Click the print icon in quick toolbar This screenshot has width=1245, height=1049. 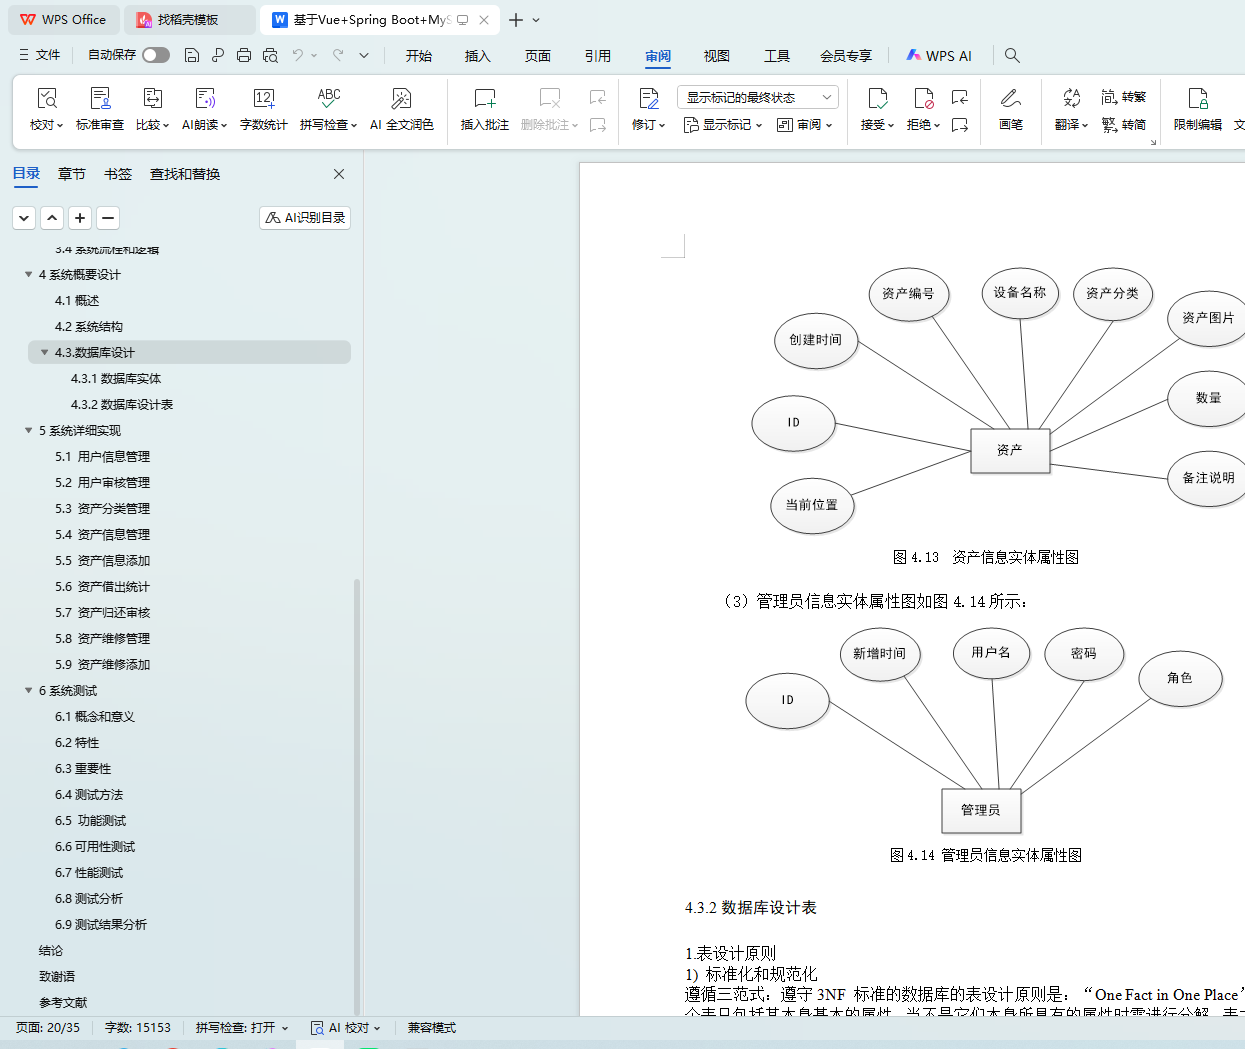tap(244, 55)
